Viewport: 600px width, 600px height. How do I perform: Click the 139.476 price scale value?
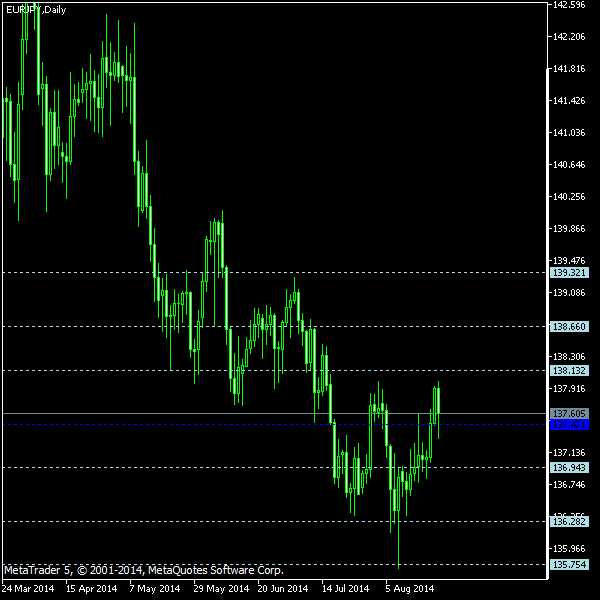(x=569, y=261)
